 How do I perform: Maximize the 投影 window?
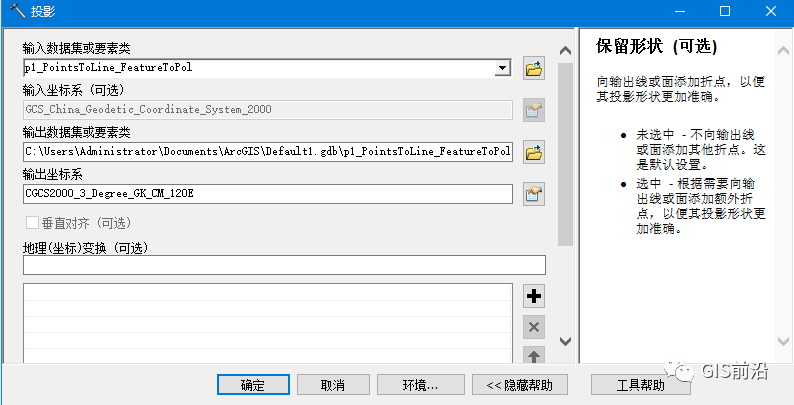[725, 11]
